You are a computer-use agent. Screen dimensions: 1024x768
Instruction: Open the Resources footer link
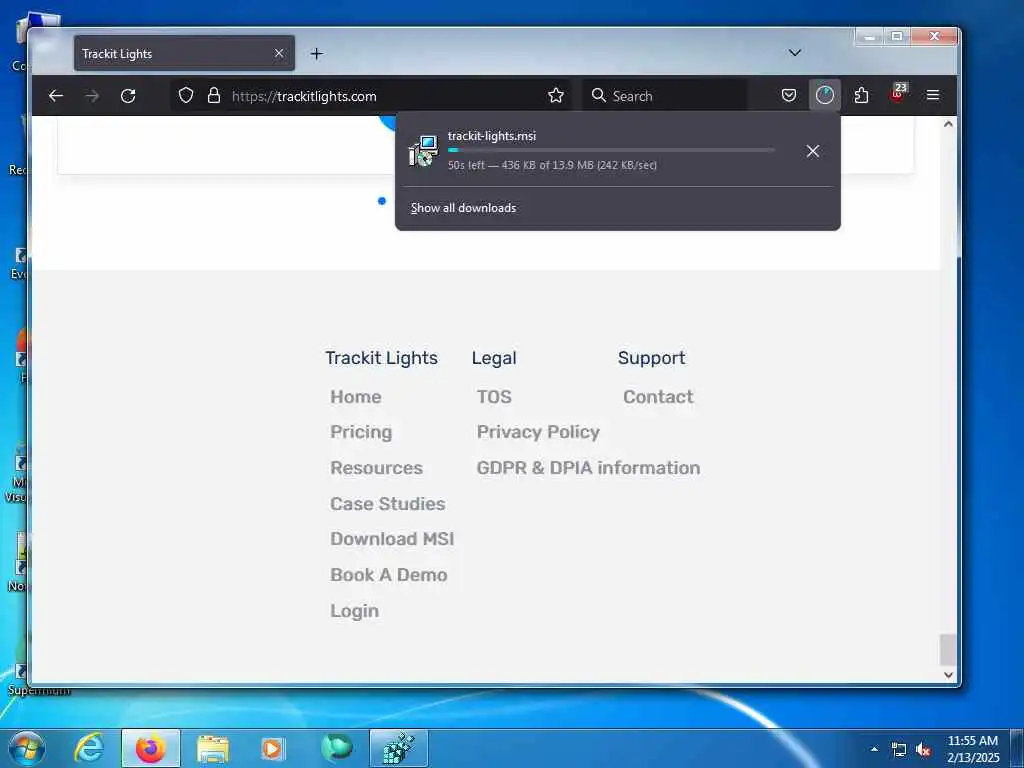tap(376, 468)
